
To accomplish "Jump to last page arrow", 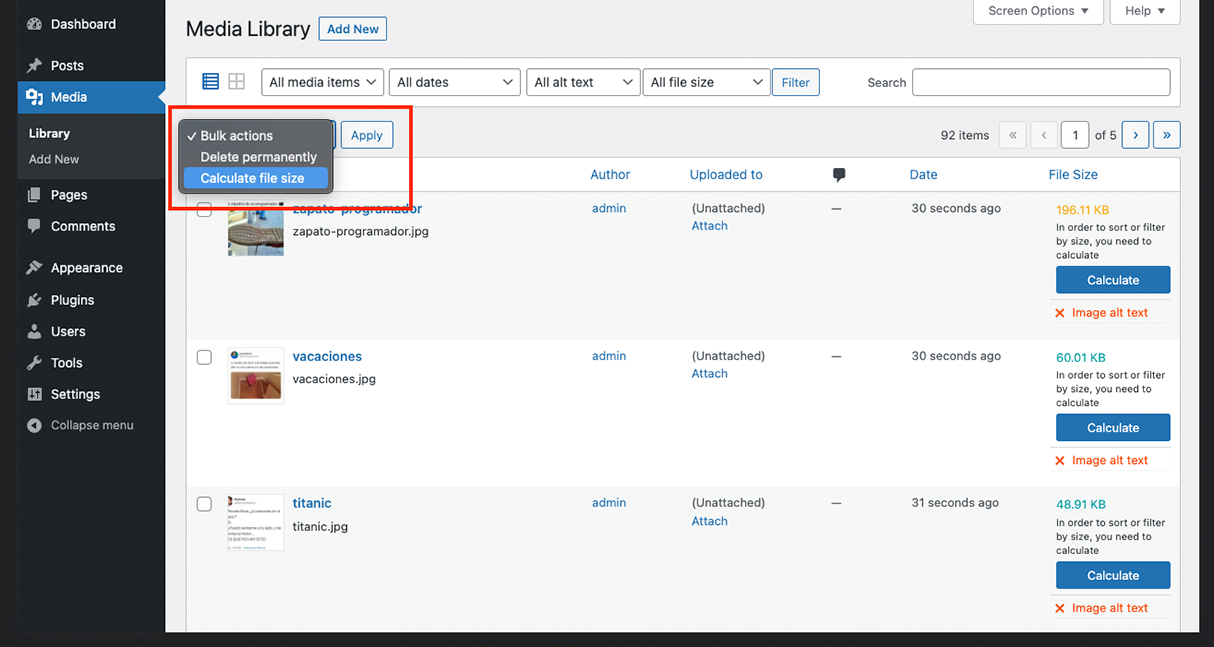I will point(1167,135).
